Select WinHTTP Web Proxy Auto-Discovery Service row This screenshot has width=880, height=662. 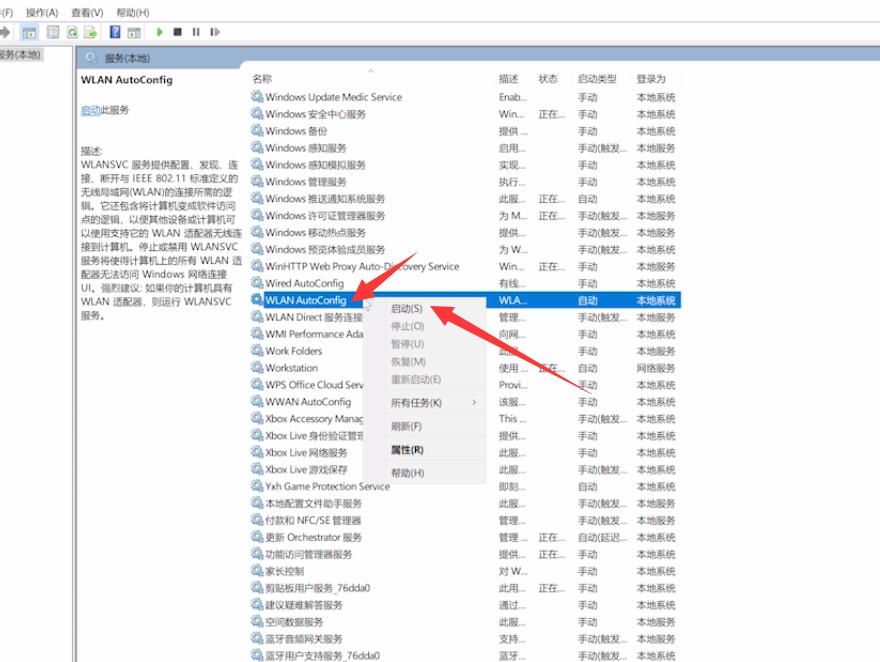coord(465,266)
